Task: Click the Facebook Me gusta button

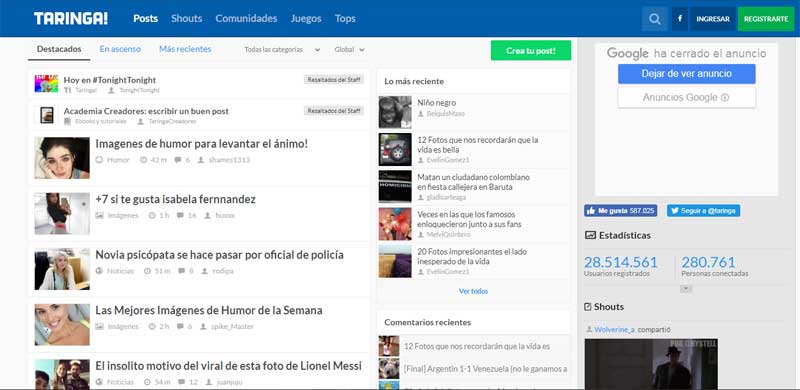Action: click(x=620, y=211)
